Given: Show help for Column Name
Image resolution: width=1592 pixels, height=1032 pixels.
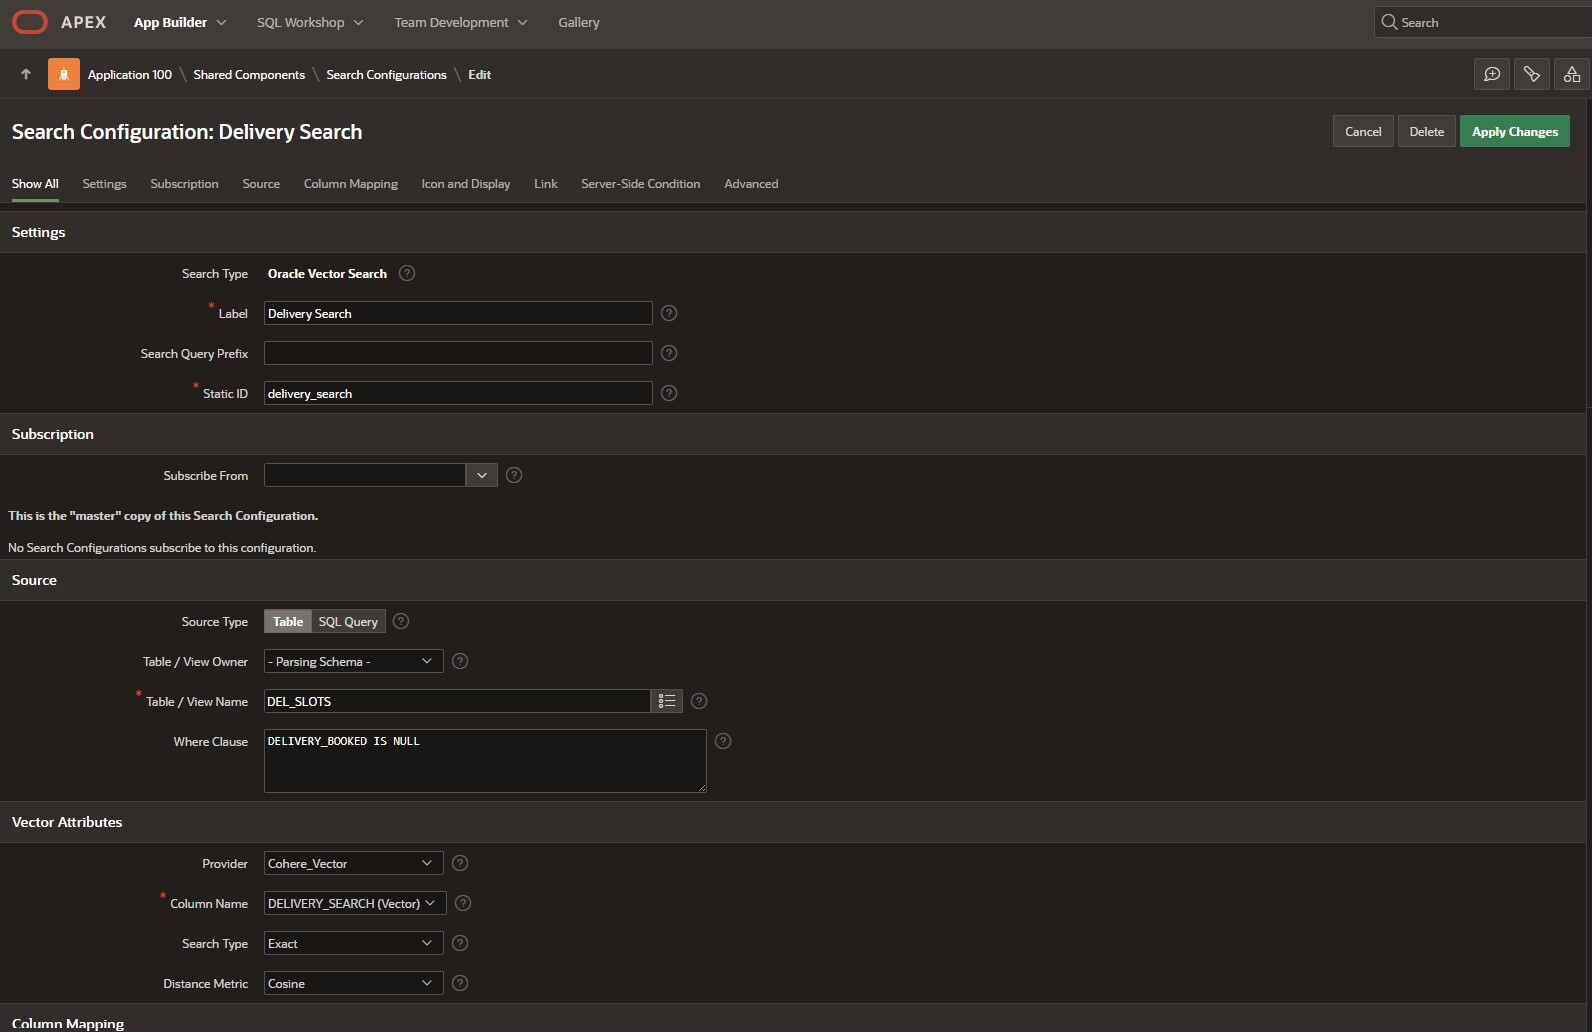Looking at the screenshot, I should click(463, 903).
